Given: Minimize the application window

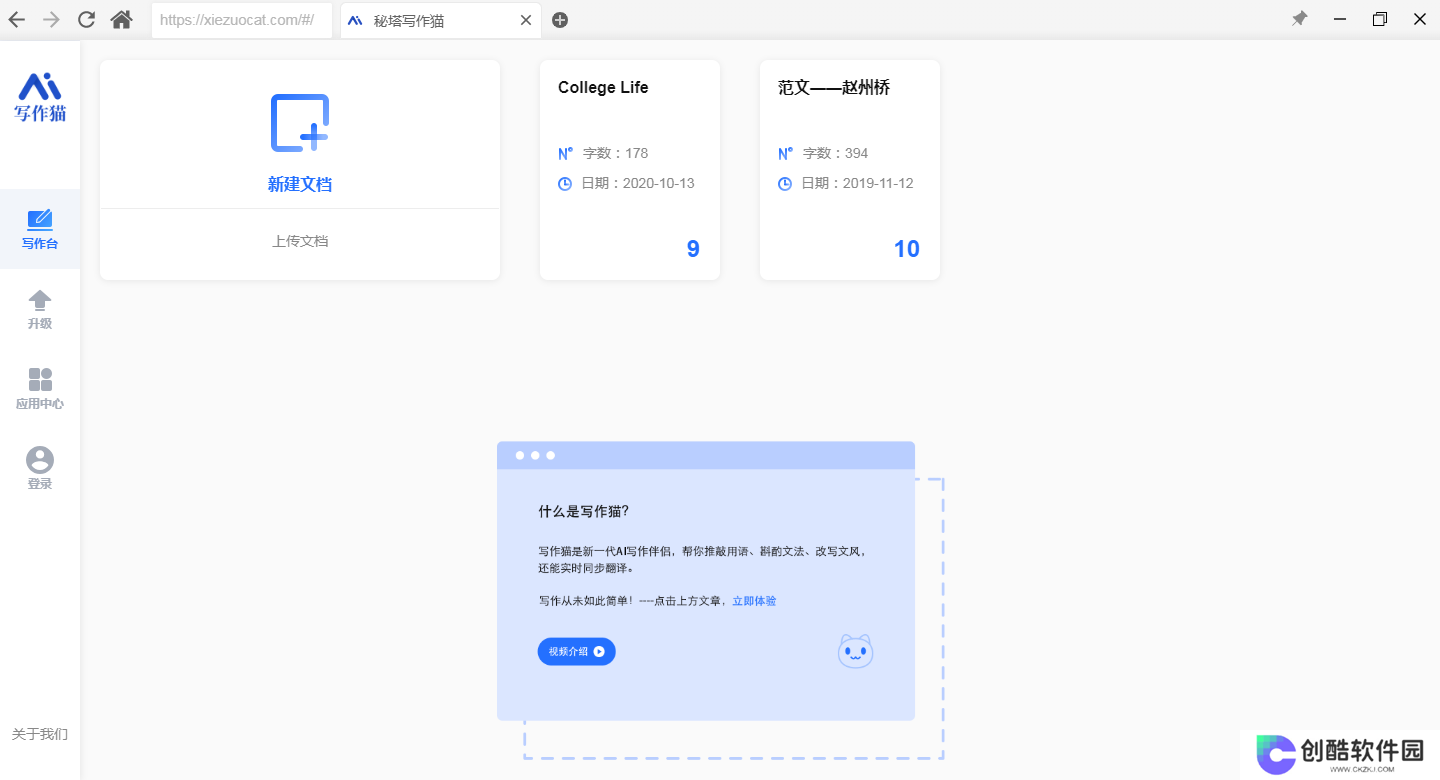Looking at the screenshot, I should click(1340, 19).
